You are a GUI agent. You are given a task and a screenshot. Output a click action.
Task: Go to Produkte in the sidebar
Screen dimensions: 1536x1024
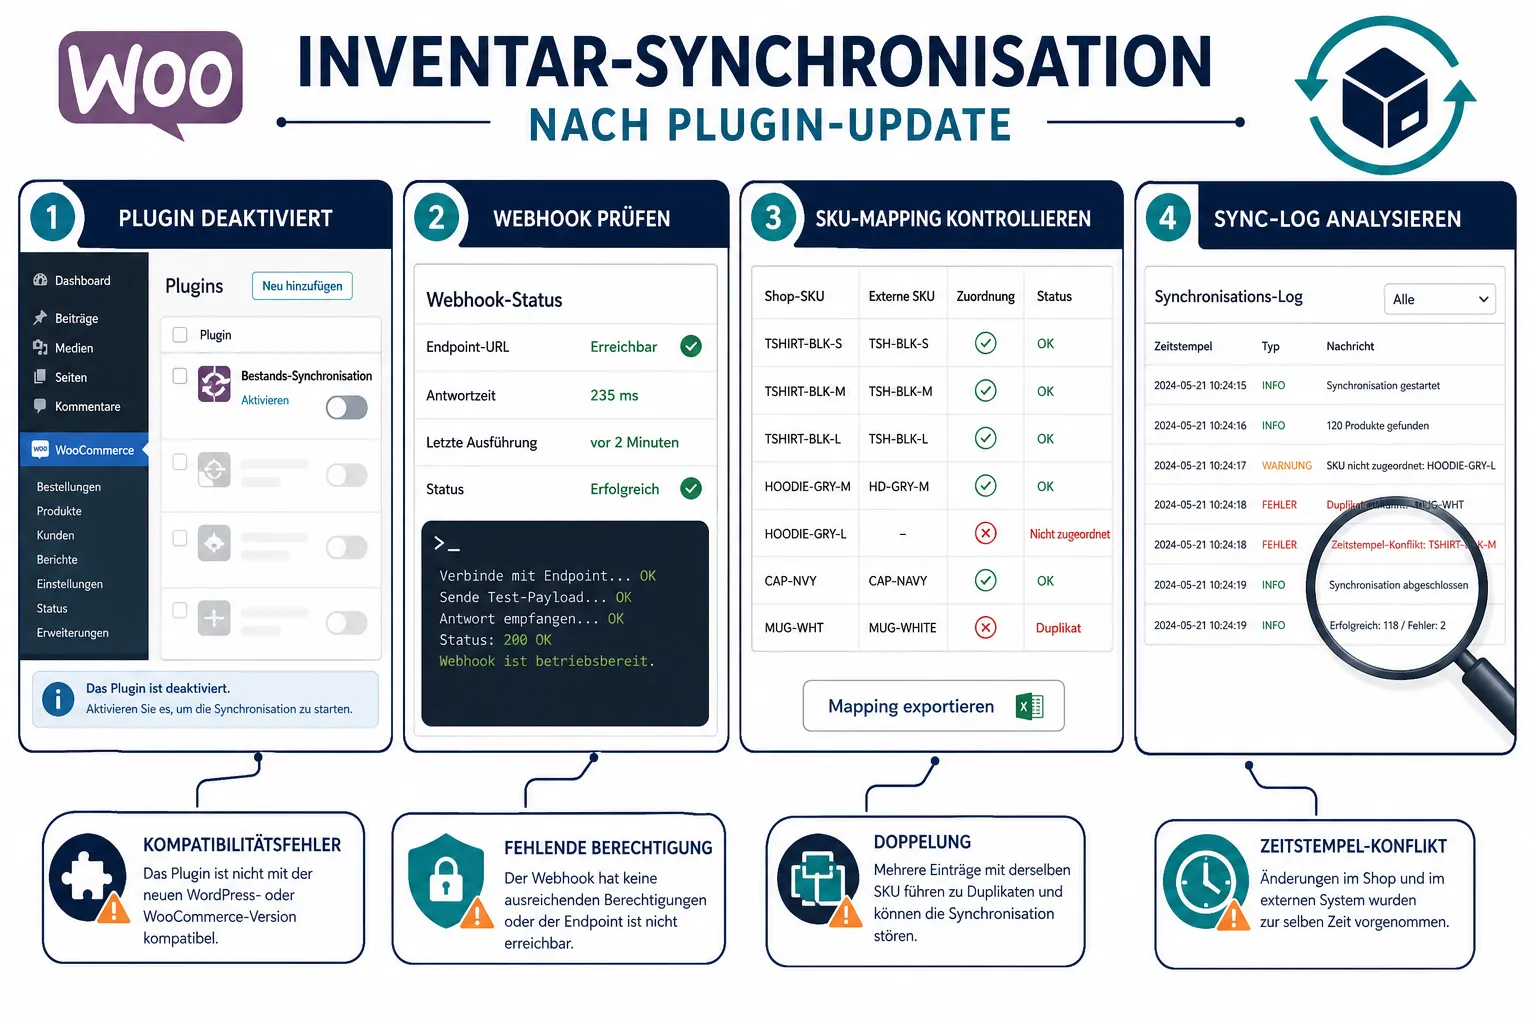59,511
